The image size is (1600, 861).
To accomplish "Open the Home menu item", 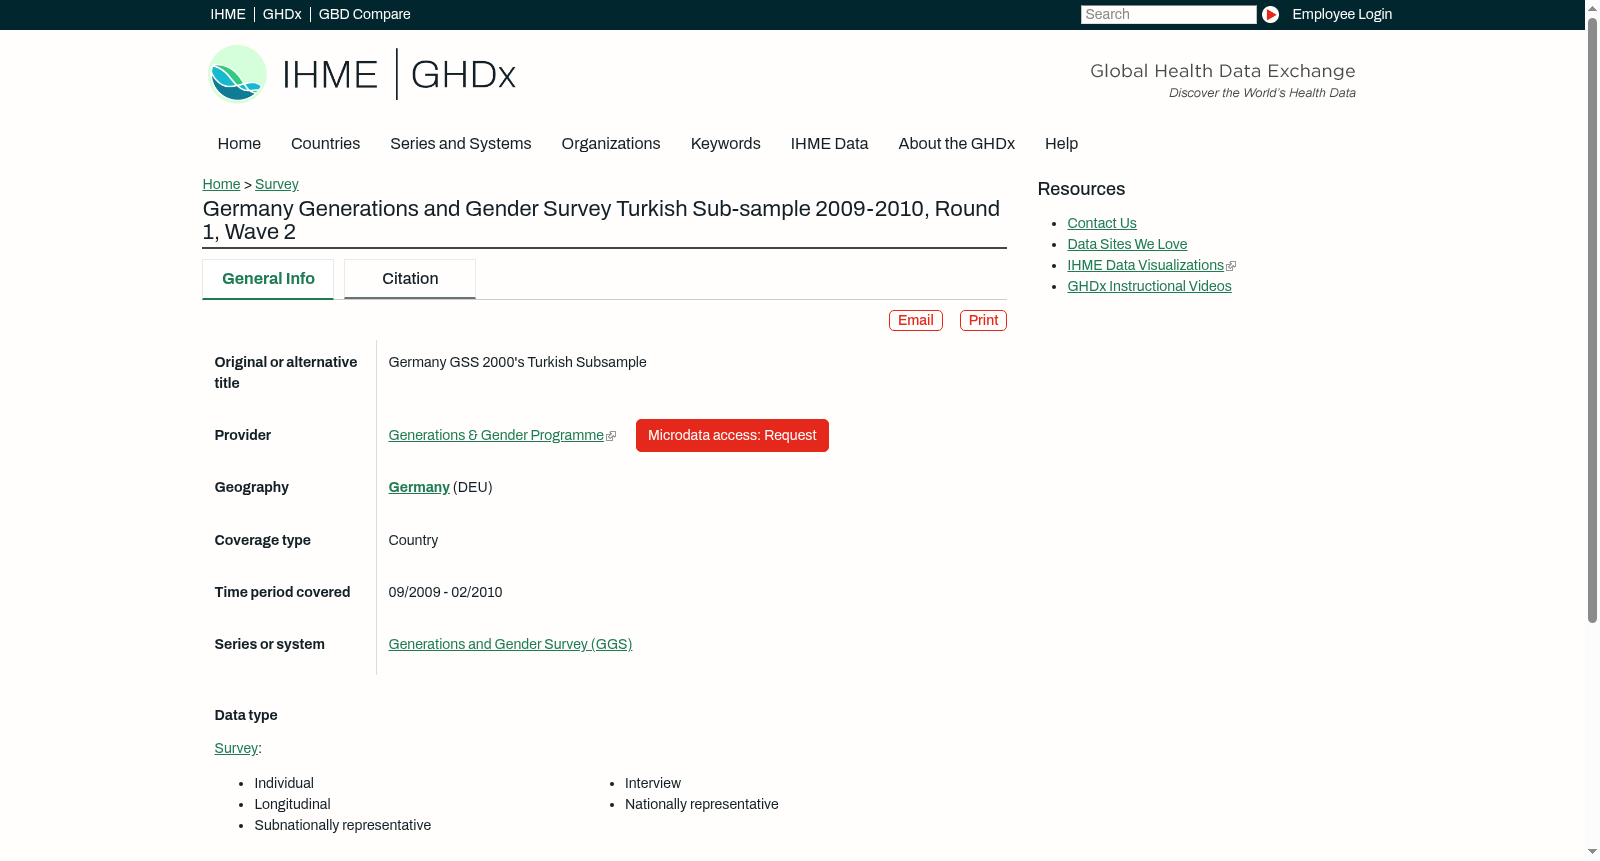I will pos(239,144).
